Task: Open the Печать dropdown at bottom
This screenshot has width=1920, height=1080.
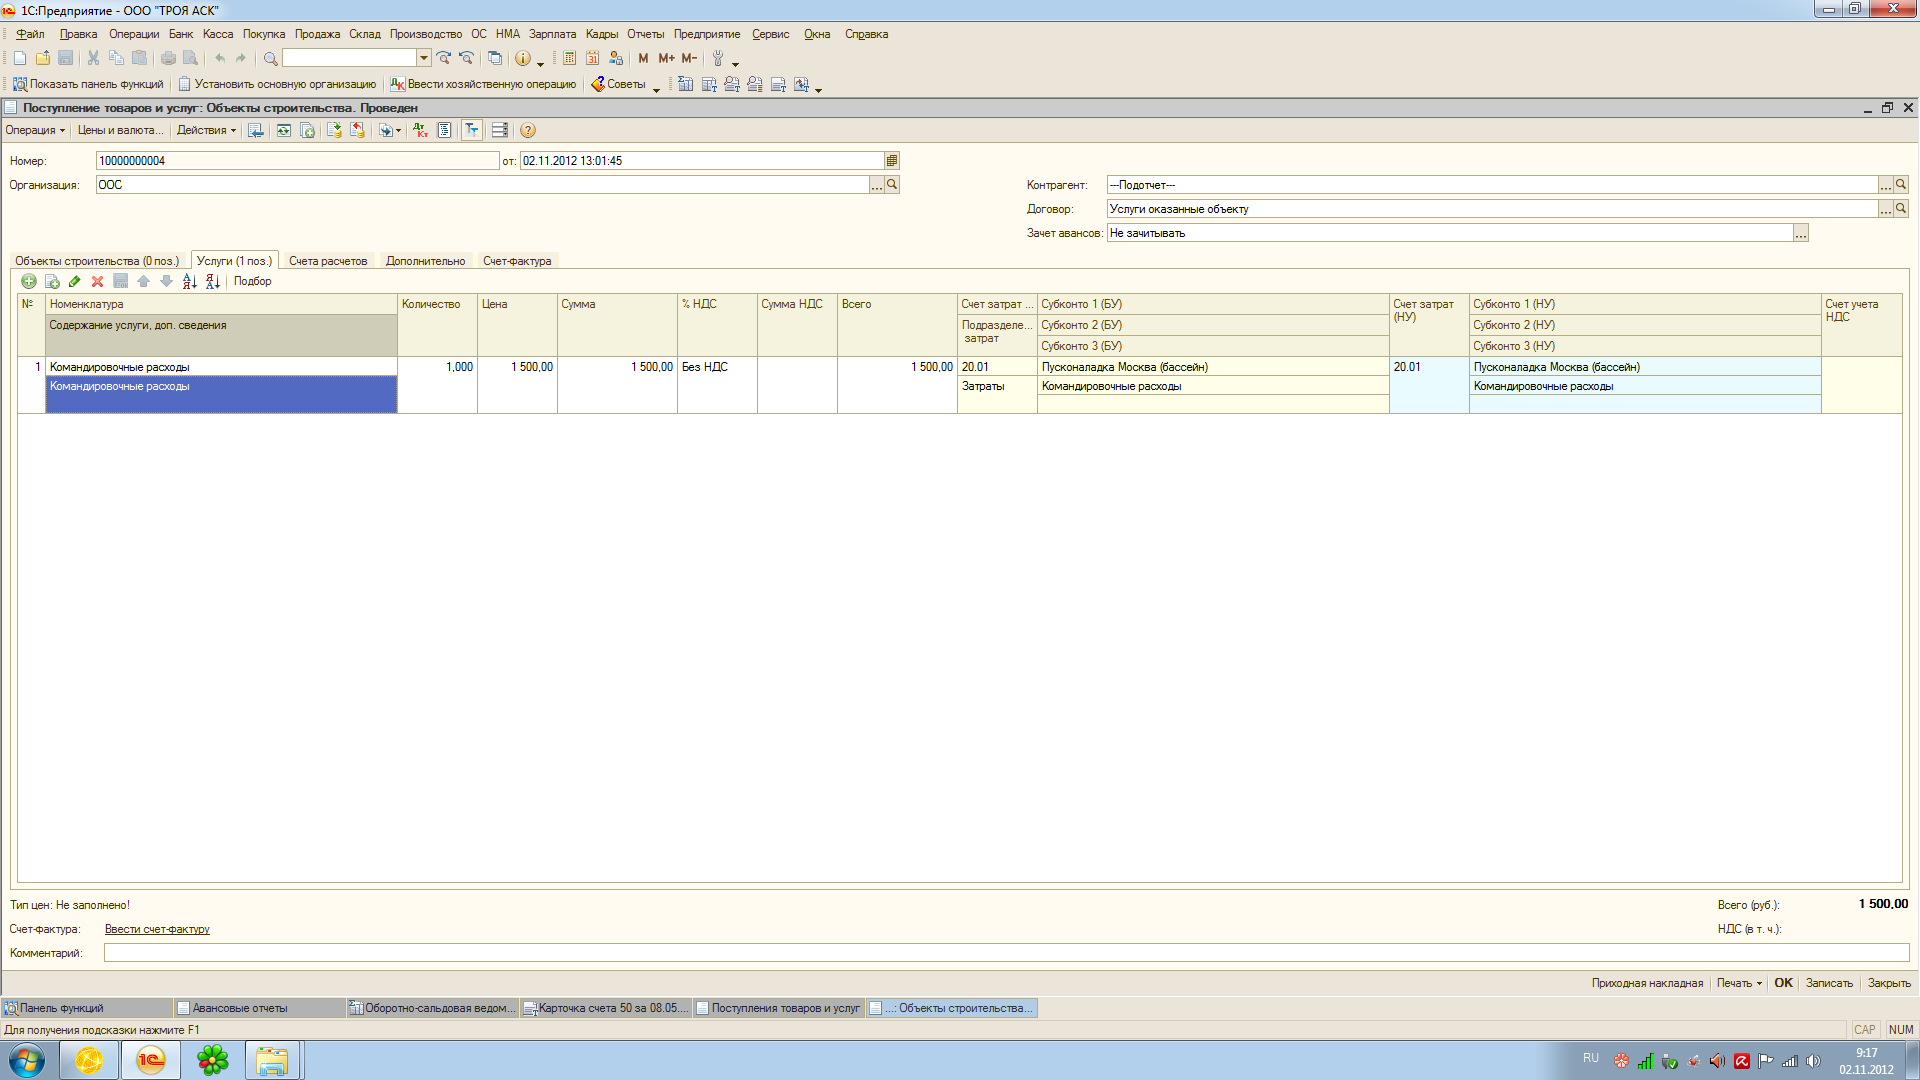Action: click(1739, 984)
